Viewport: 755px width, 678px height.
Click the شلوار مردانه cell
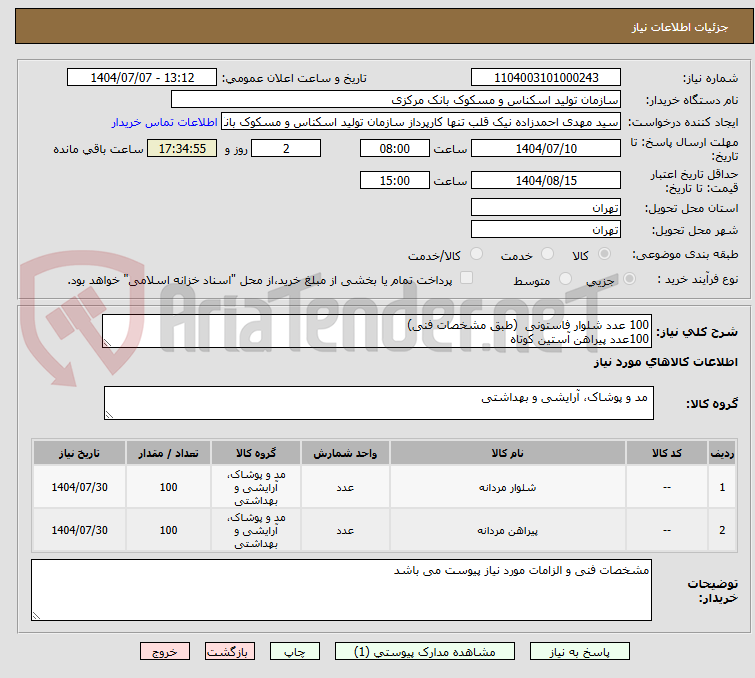(508, 487)
